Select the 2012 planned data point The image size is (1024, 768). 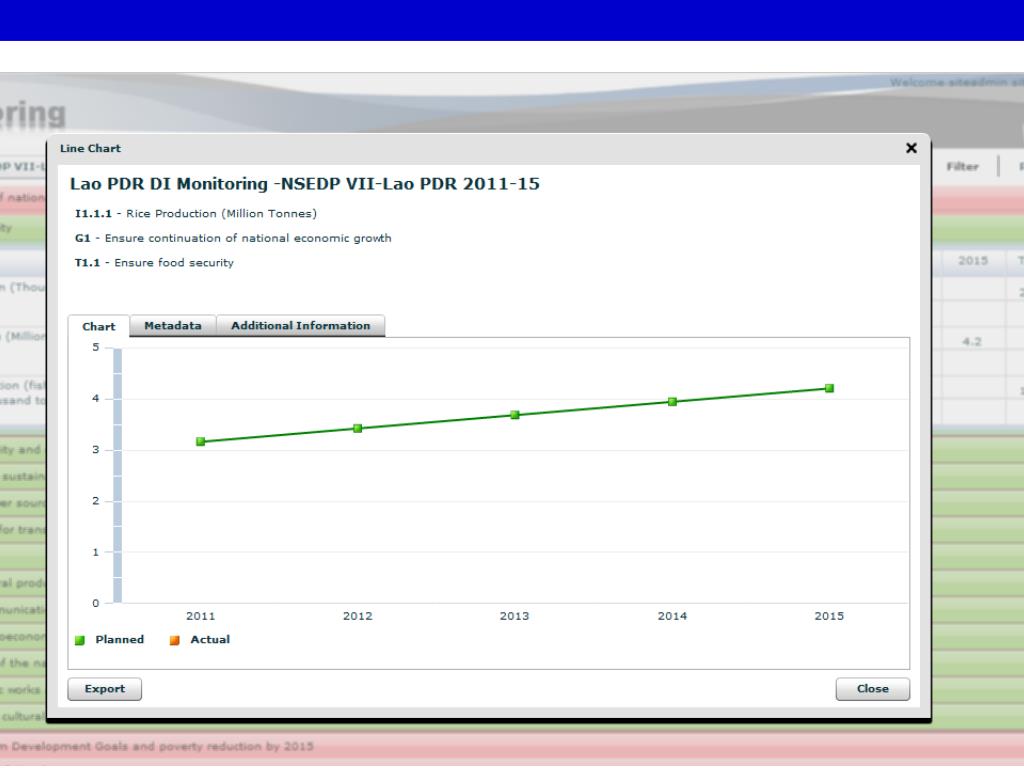point(358,428)
